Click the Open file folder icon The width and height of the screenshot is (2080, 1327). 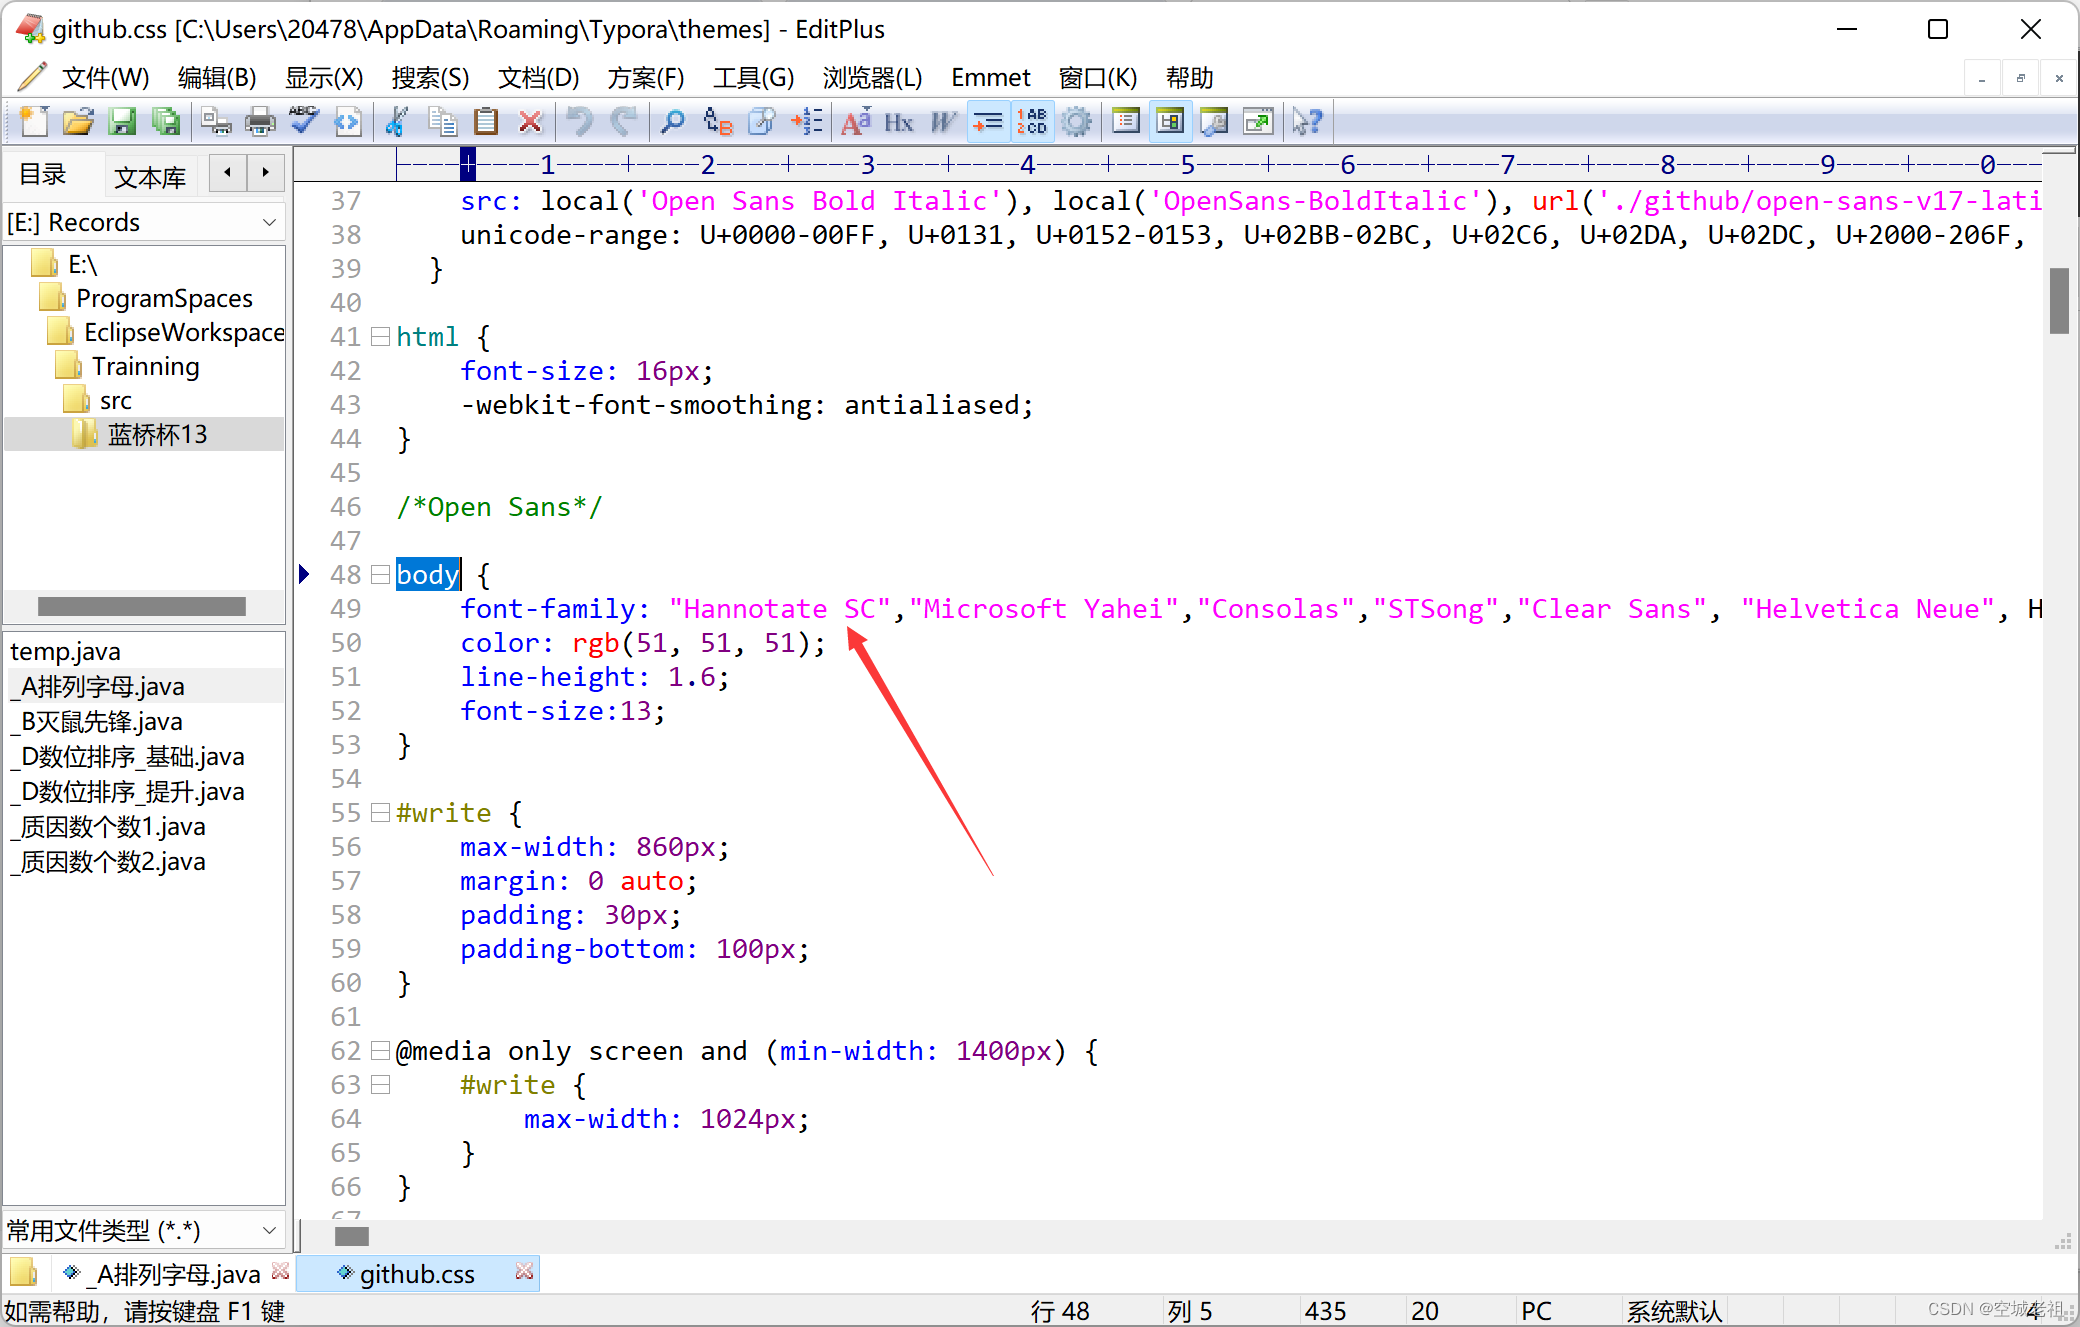pos(78,122)
